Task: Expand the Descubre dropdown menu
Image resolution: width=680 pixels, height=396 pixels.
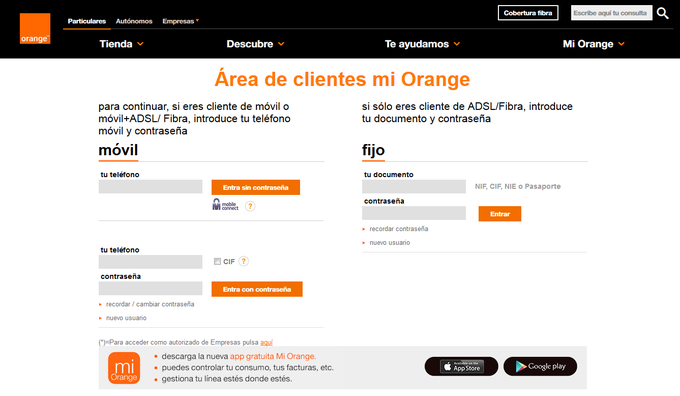Action: tap(255, 44)
